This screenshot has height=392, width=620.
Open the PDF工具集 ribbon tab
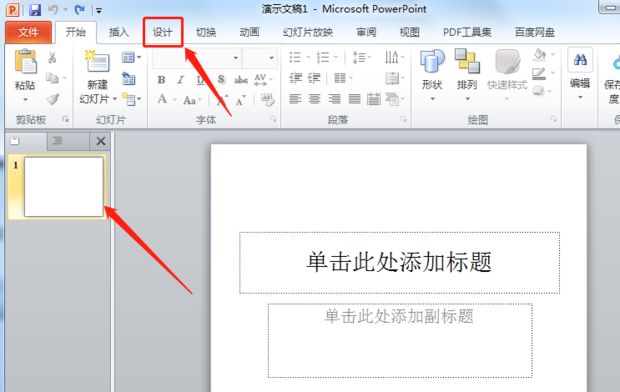pos(467,32)
